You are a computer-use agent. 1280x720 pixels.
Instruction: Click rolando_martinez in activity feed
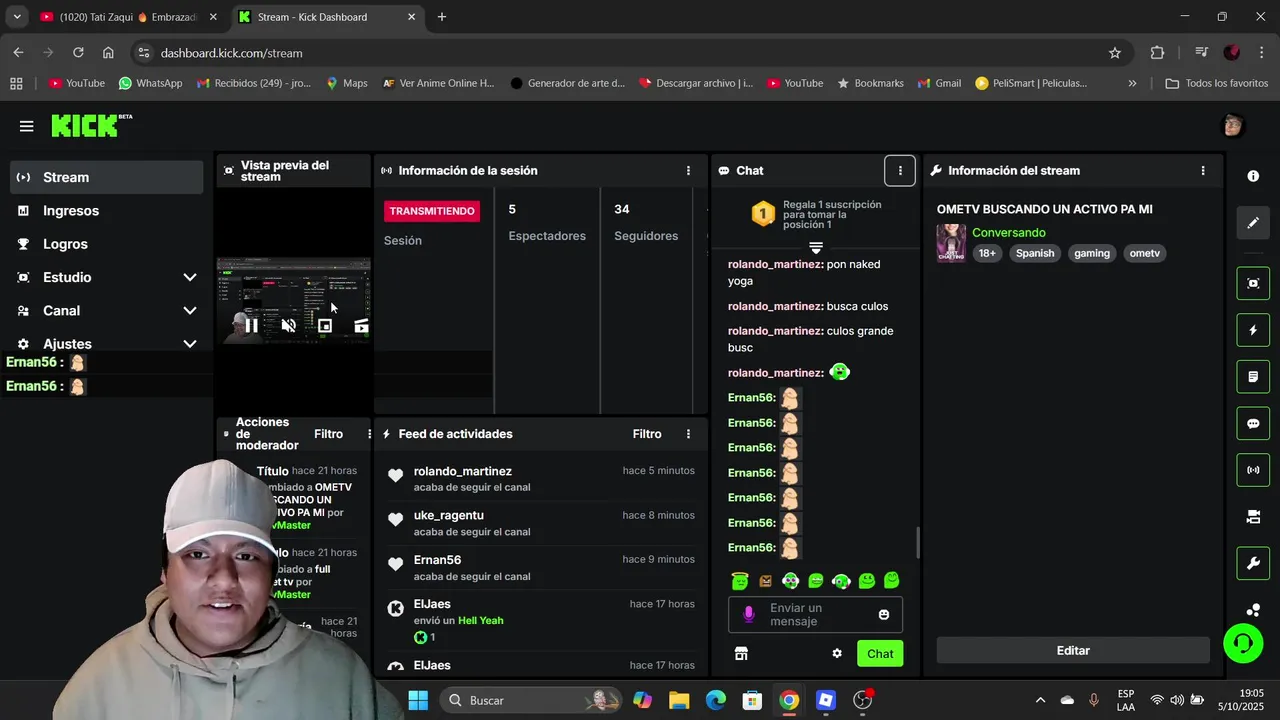[x=463, y=471]
